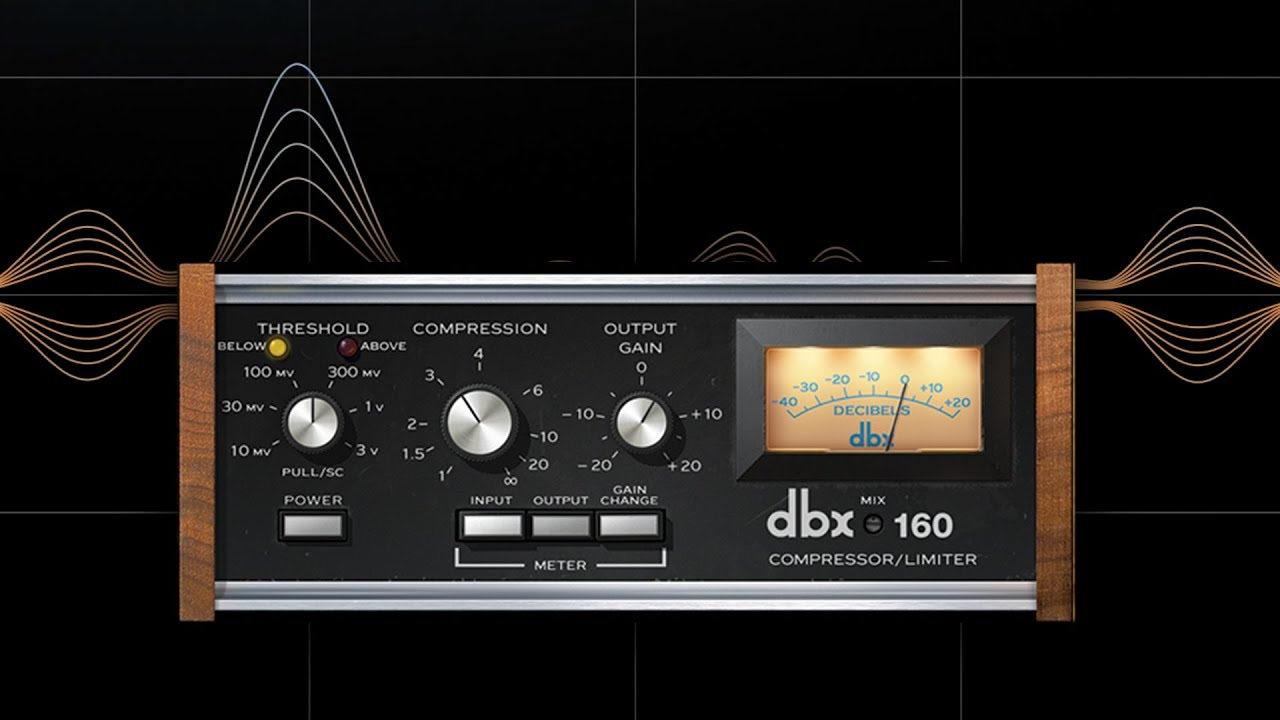Switch the meter to Output
The width and height of the screenshot is (1280, 720).
561,525
